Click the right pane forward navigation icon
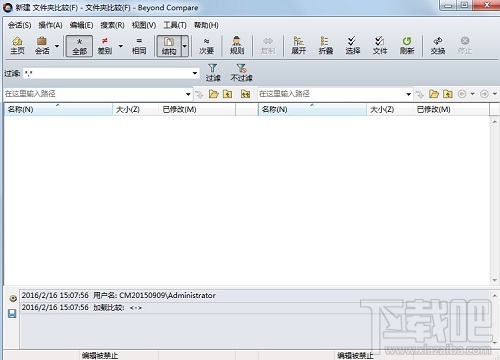This screenshot has width=500, height=360. [484, 94]
